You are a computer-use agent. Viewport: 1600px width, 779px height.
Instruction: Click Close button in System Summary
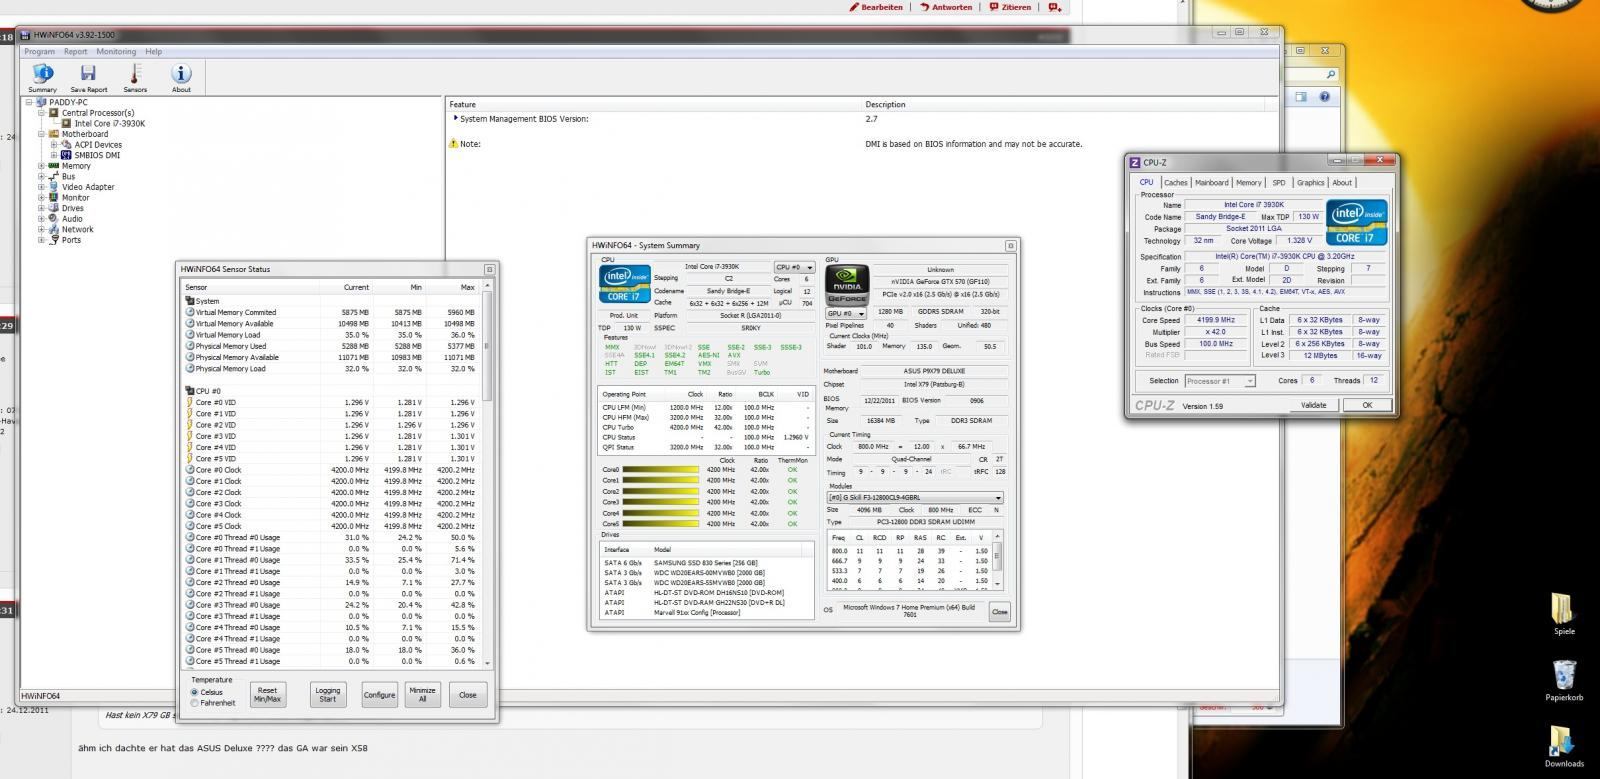pos(999,612)
